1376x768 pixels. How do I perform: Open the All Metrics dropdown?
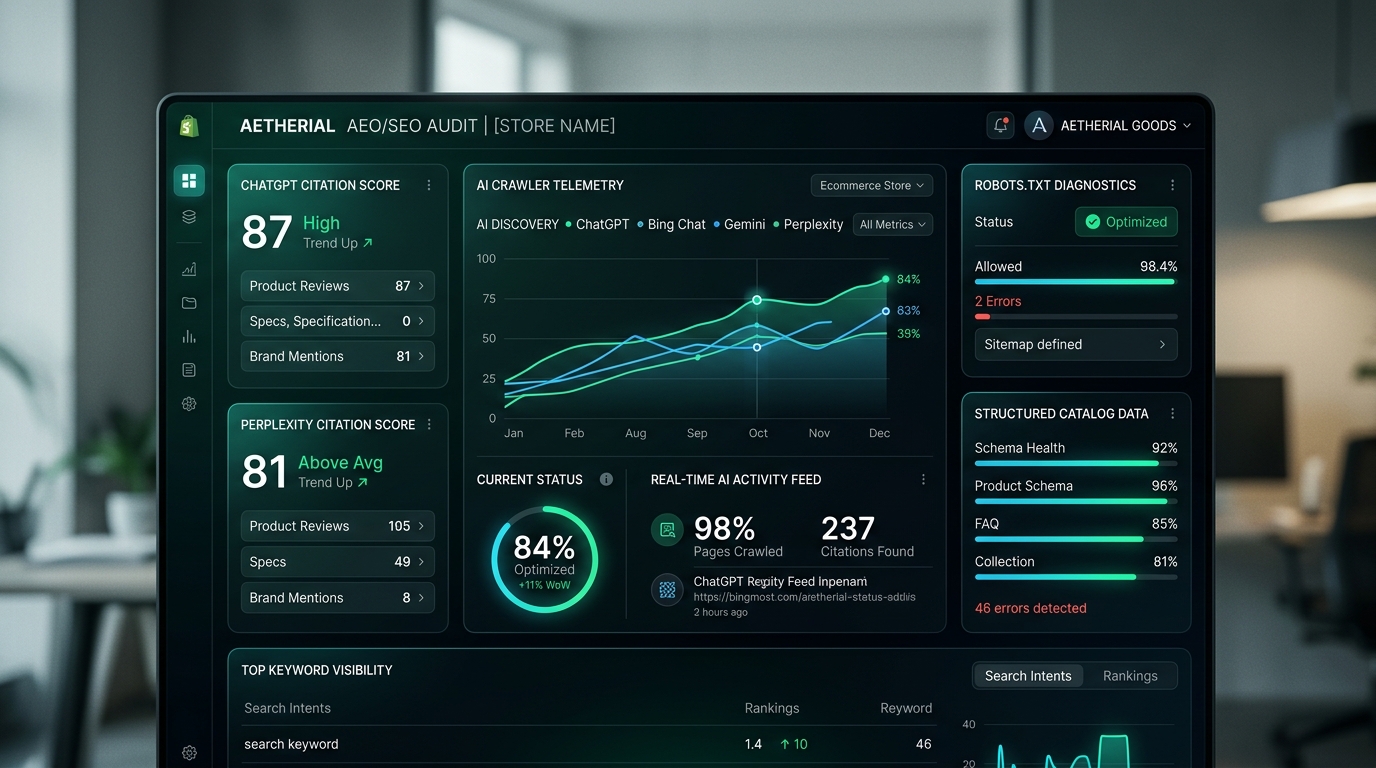(893, 224)
